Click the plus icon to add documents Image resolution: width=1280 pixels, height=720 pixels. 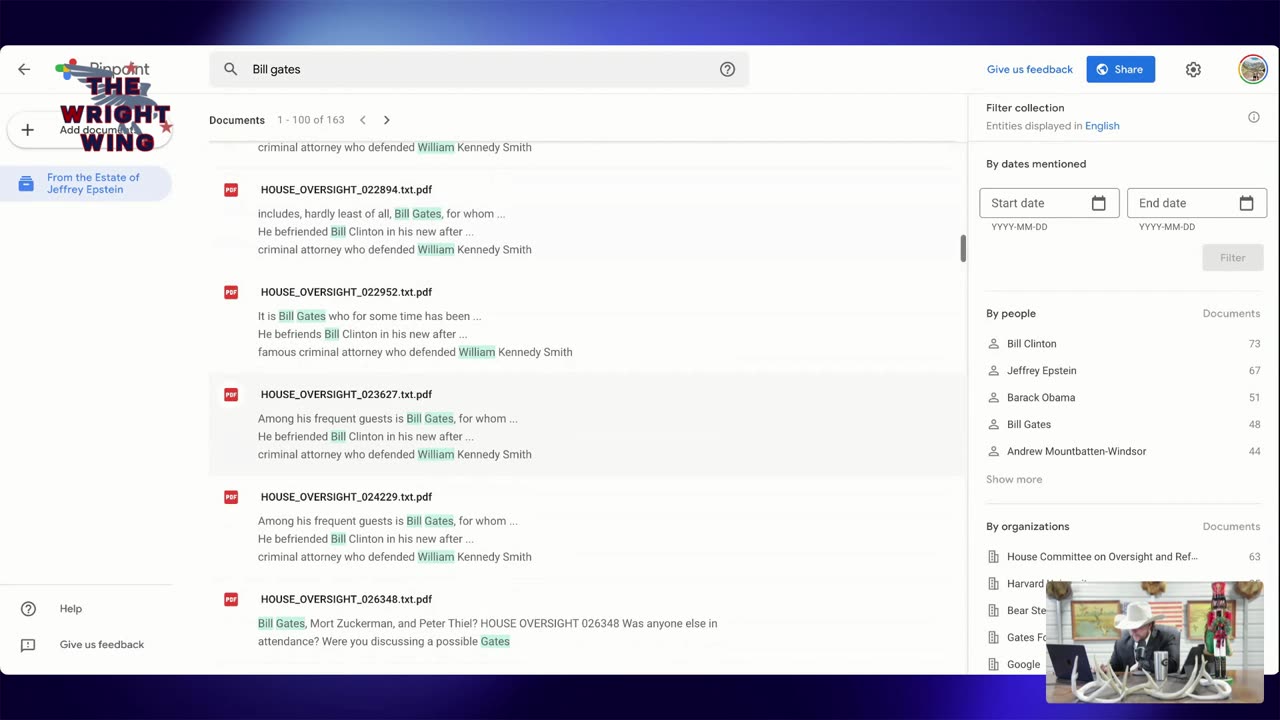coord(28,129)
